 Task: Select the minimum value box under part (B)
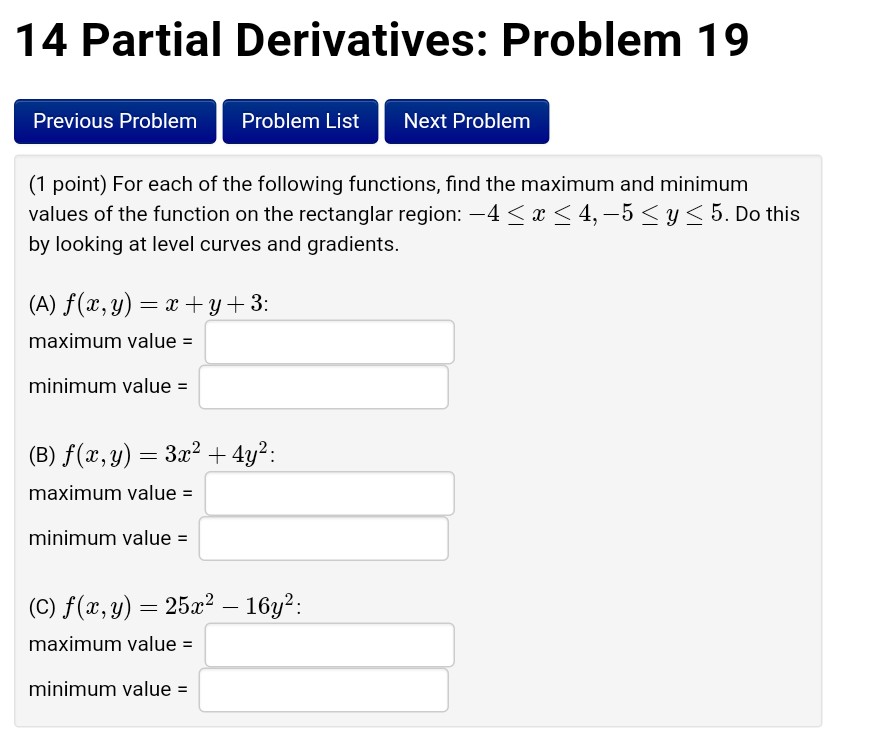coord(323,537)
